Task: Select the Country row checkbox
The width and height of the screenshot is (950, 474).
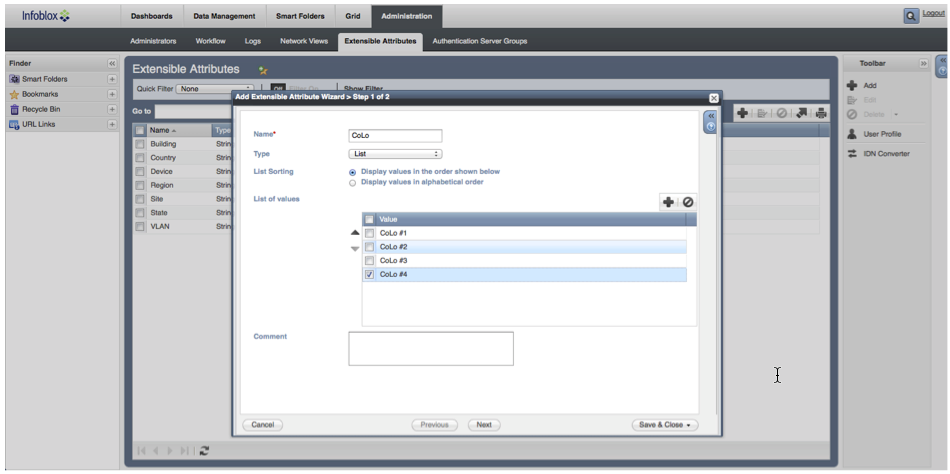Action: (140, 158)
